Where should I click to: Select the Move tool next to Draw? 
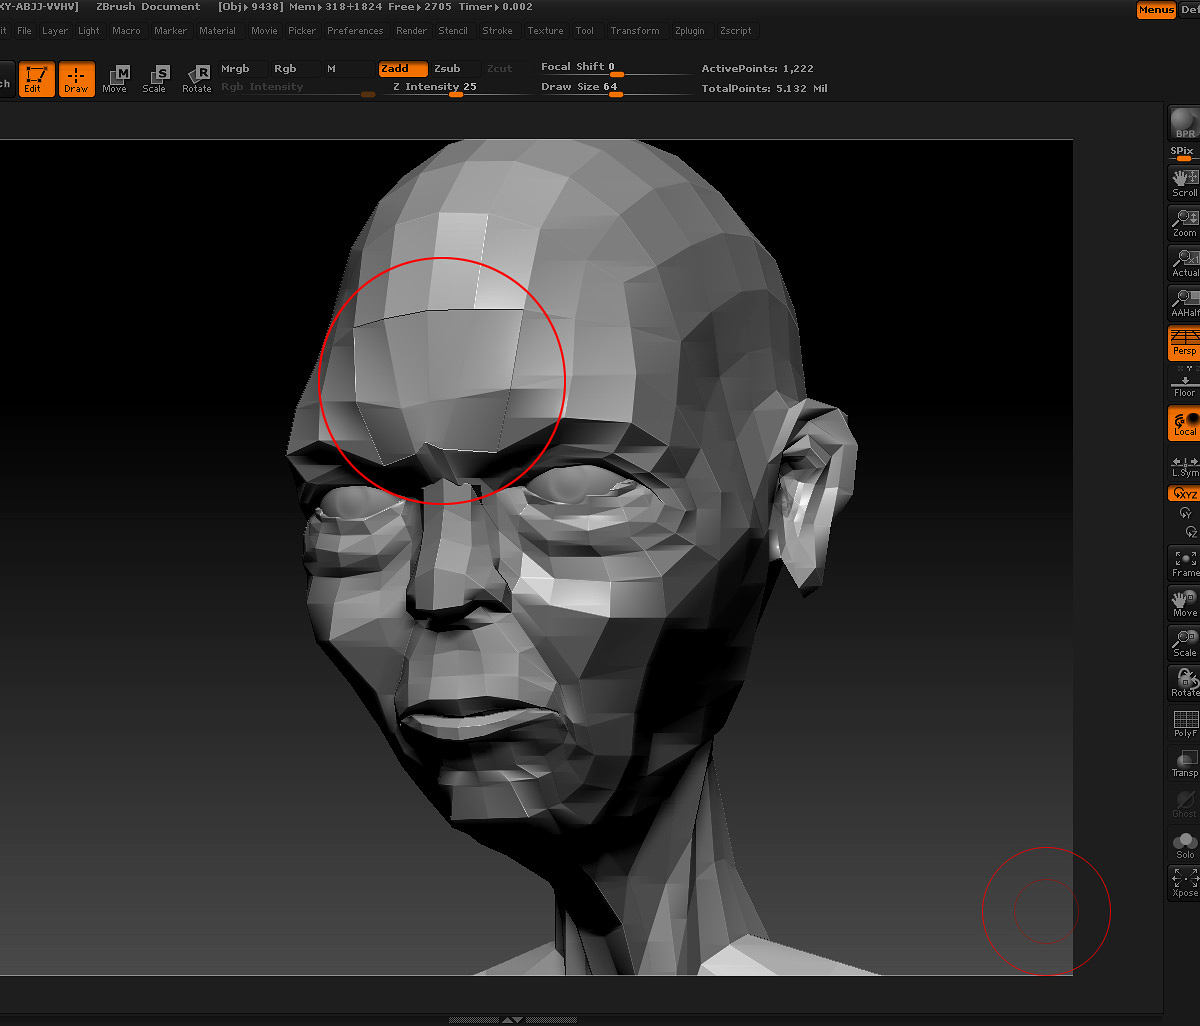(115, 79)
